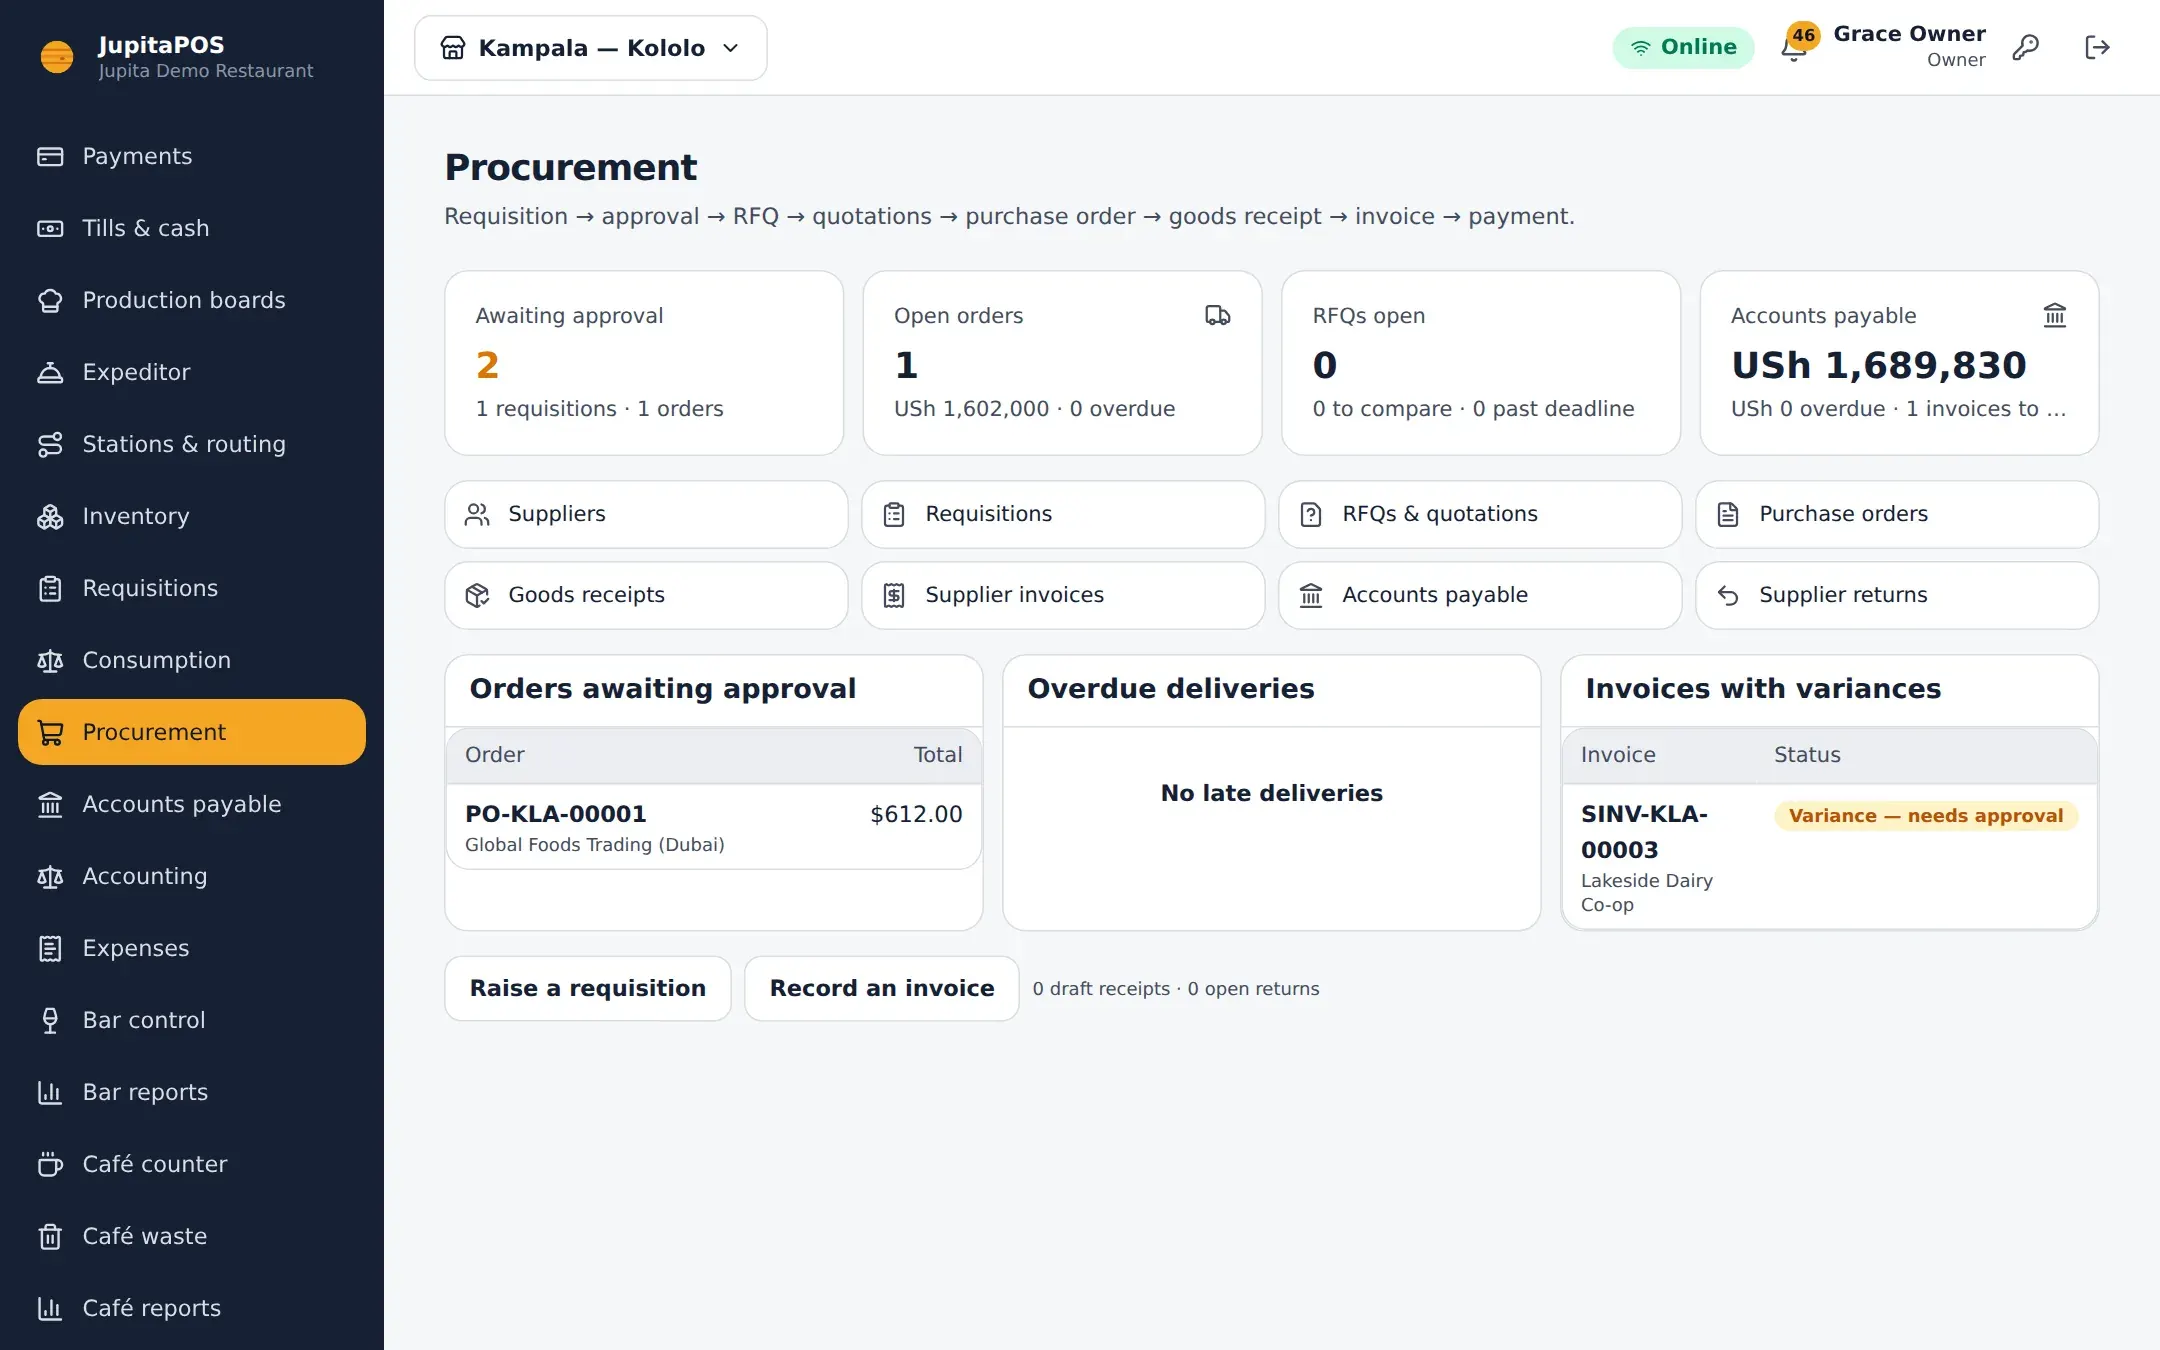Screen dimensions: 2160x1350
Task: Click the key icon in the header
Action: coord(2025,47)
